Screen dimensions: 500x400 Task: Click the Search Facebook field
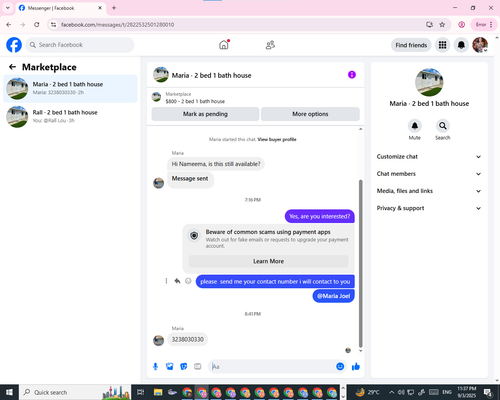coord(80,45)
